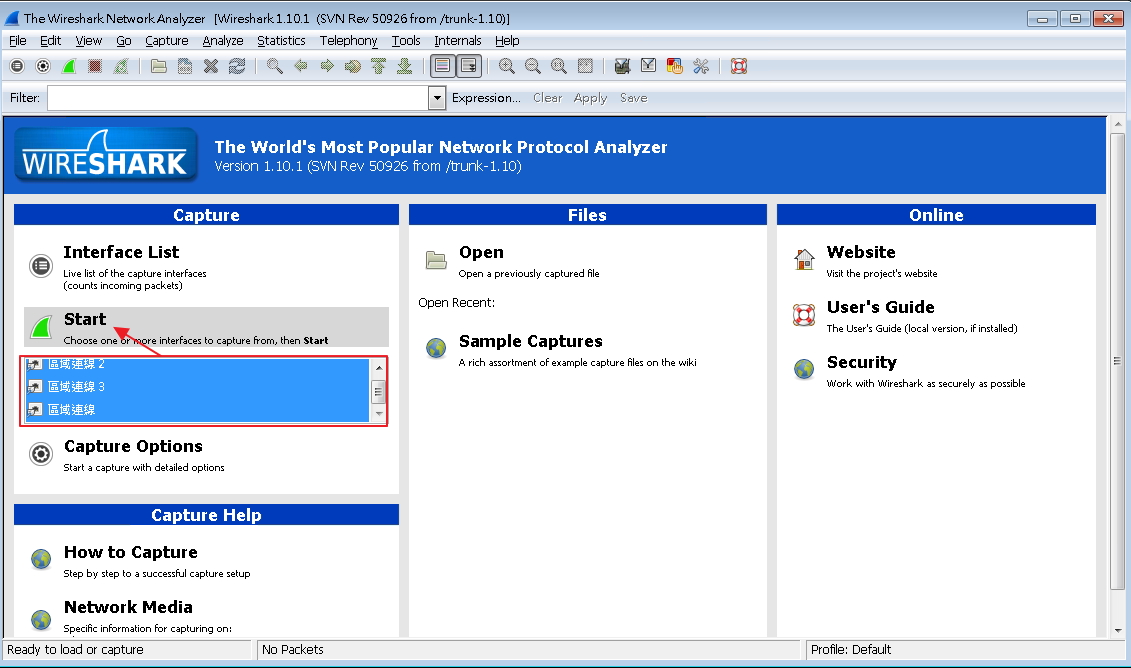Open Capture Options in Capture panel
Viewport: 1131px width, 668px height.
pos(133,447)
